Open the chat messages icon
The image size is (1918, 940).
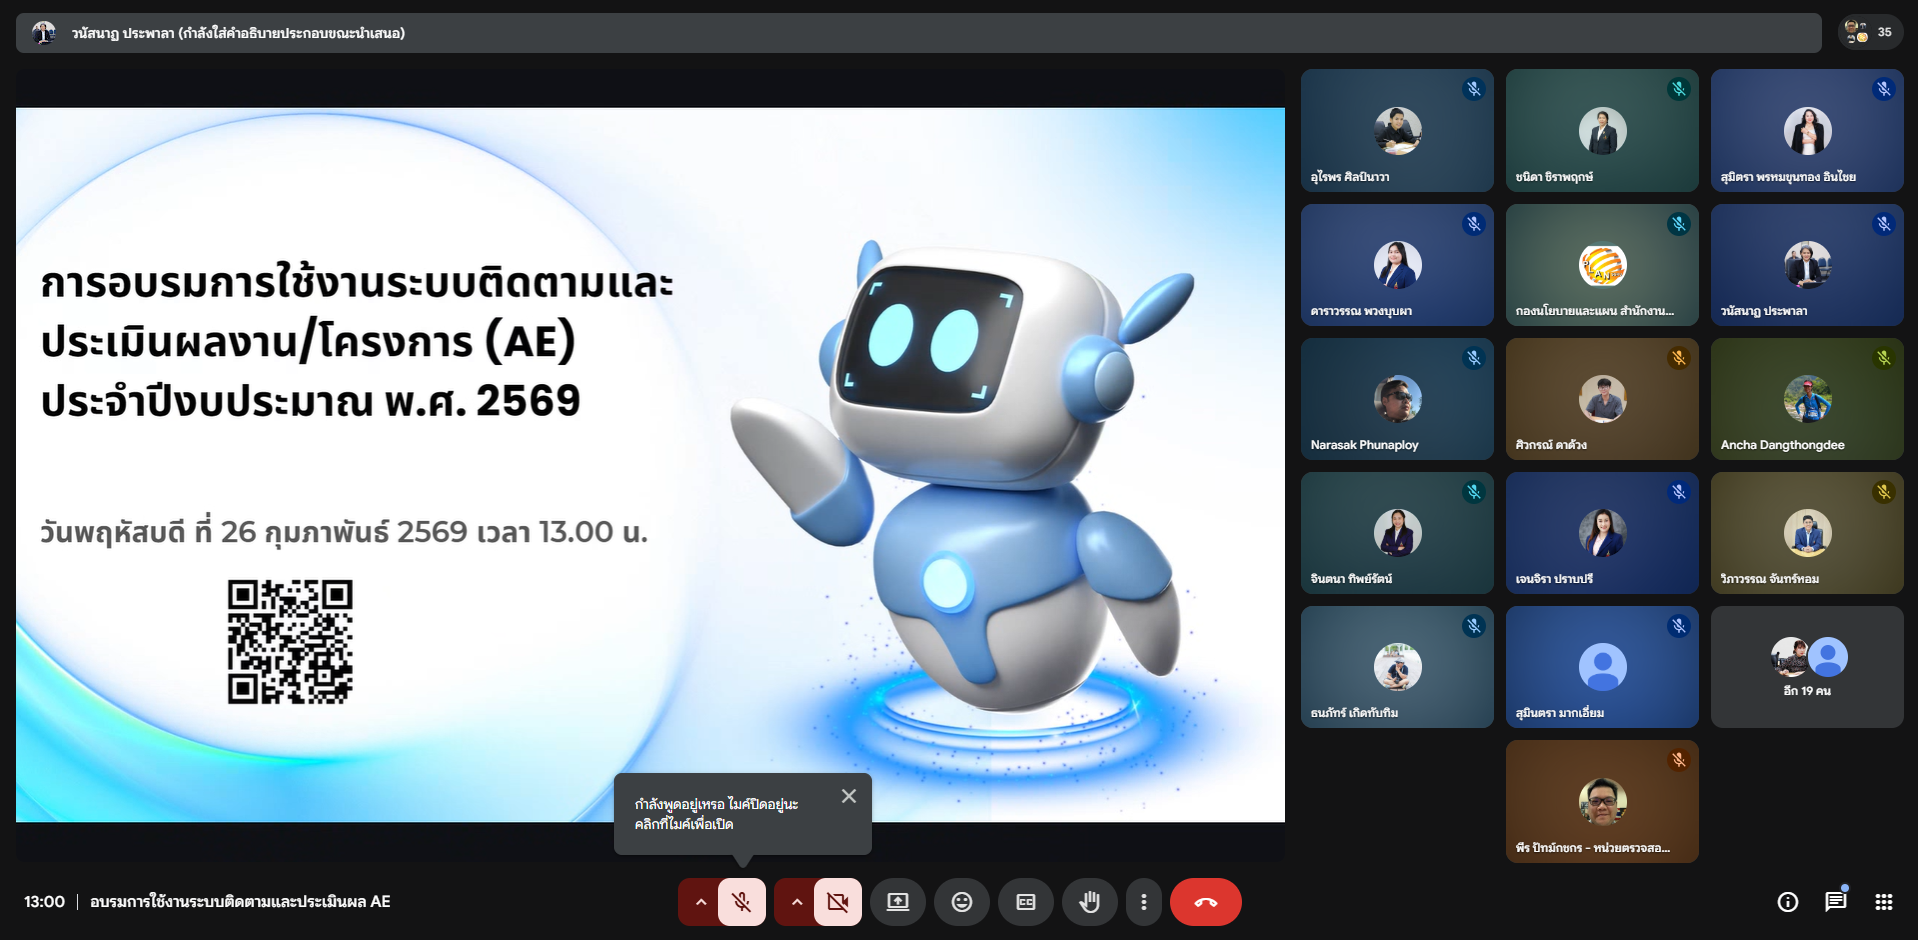[1835, 902]
